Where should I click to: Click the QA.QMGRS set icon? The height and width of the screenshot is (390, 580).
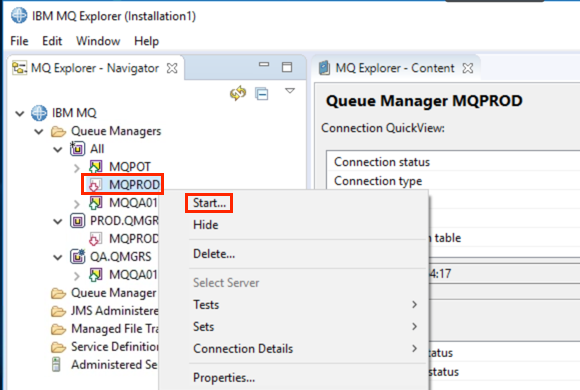point(78,256)
